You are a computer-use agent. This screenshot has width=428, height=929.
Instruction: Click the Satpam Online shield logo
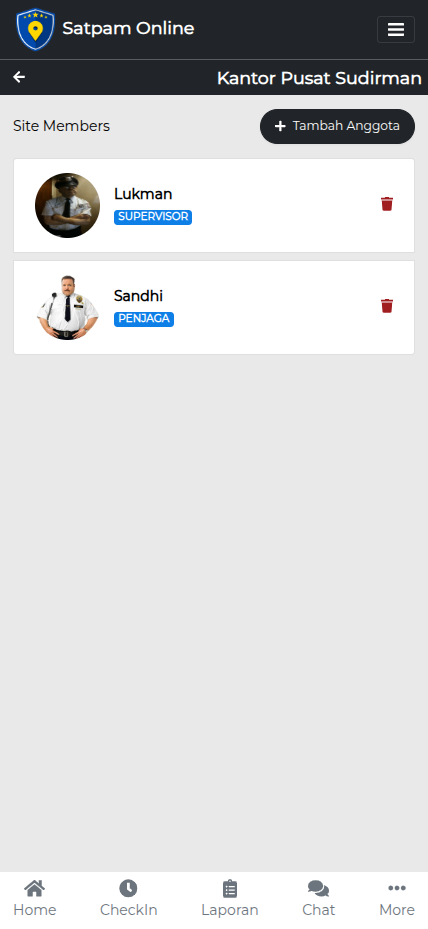click(x=36, y=29)
